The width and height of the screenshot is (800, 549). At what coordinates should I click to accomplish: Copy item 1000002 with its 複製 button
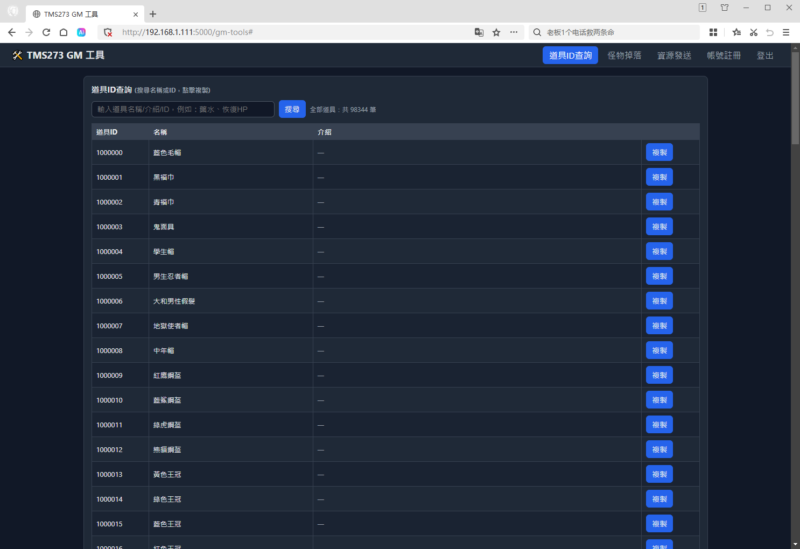coord(659,202)
